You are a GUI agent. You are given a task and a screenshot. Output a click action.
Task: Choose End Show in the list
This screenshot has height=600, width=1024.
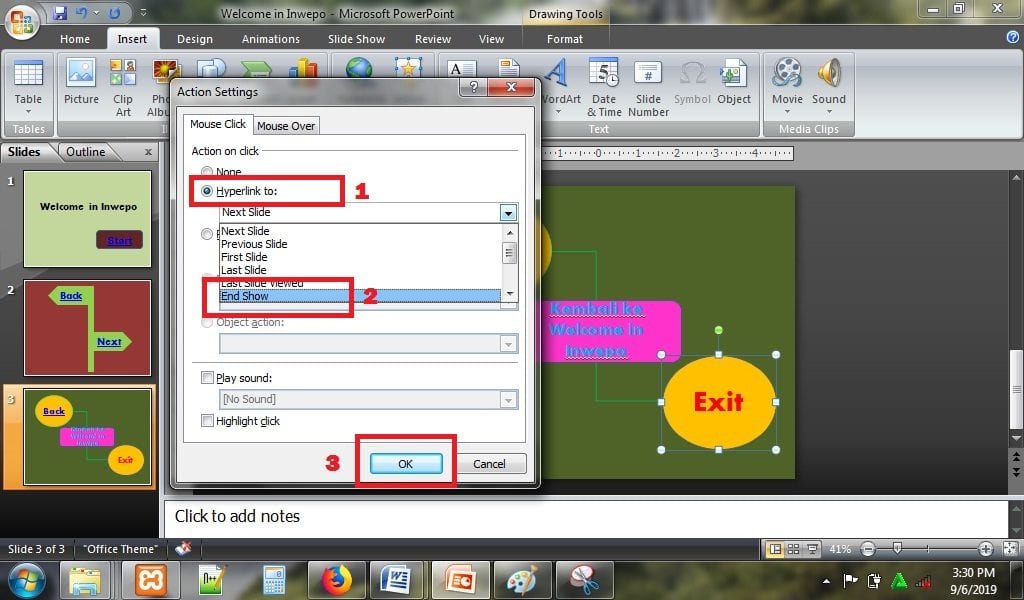[x=360, y=296]
